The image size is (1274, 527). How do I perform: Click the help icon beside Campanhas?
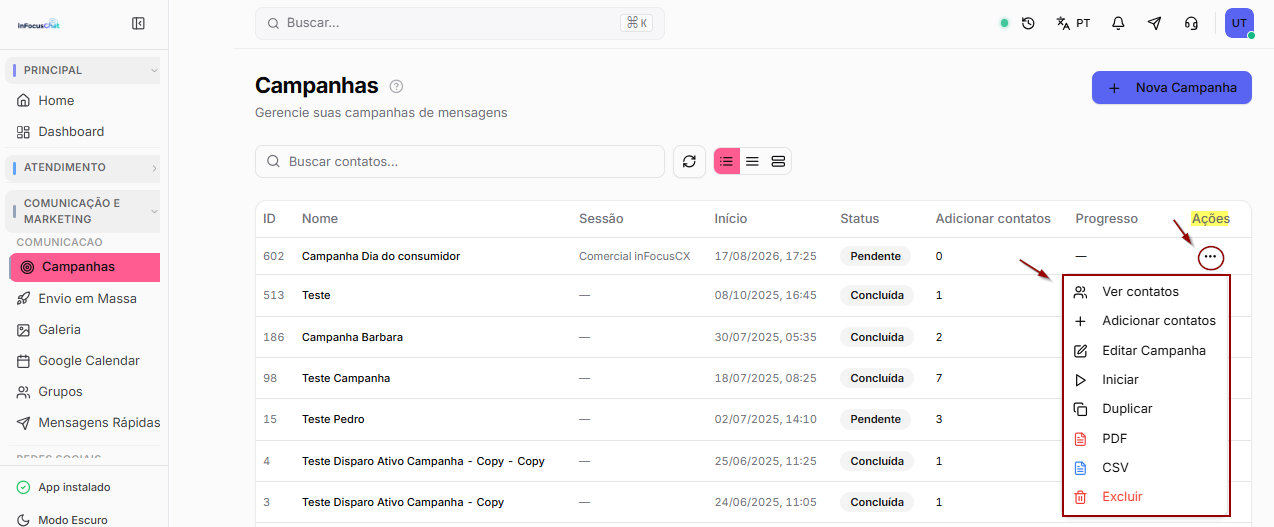point(396,86)
